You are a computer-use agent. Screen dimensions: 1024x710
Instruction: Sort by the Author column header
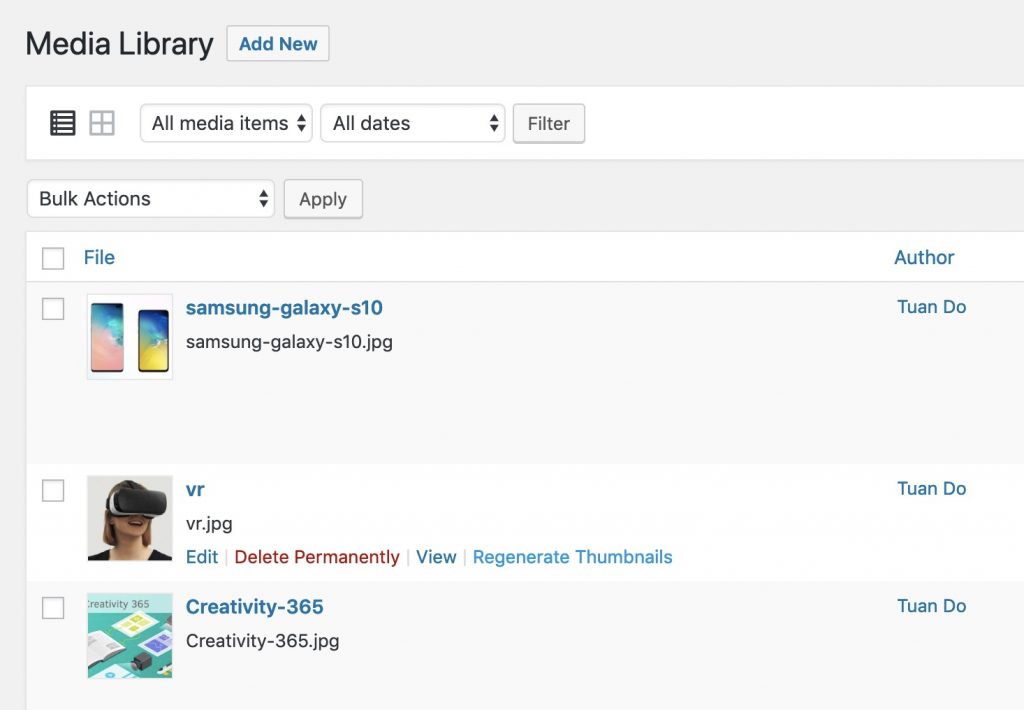click(924, 258)
